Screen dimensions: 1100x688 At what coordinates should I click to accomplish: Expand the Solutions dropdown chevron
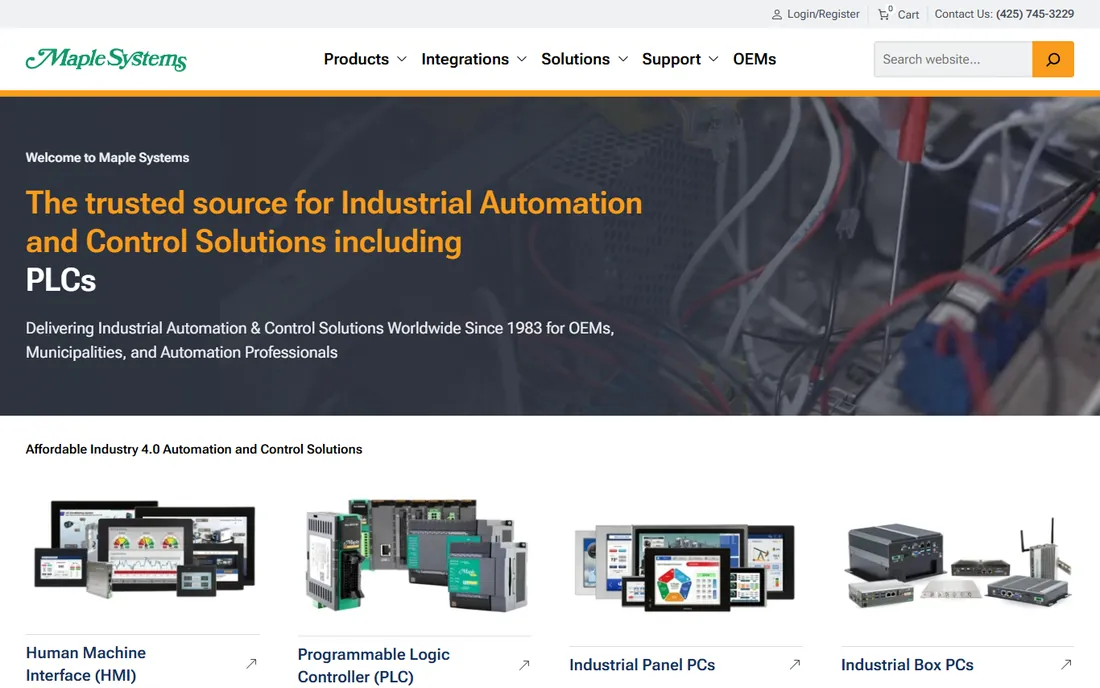coord(623,60)
